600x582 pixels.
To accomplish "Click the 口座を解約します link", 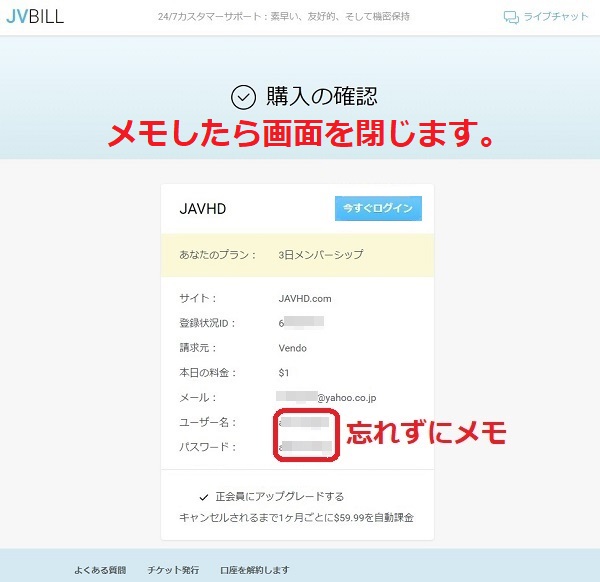I will 254,570.
